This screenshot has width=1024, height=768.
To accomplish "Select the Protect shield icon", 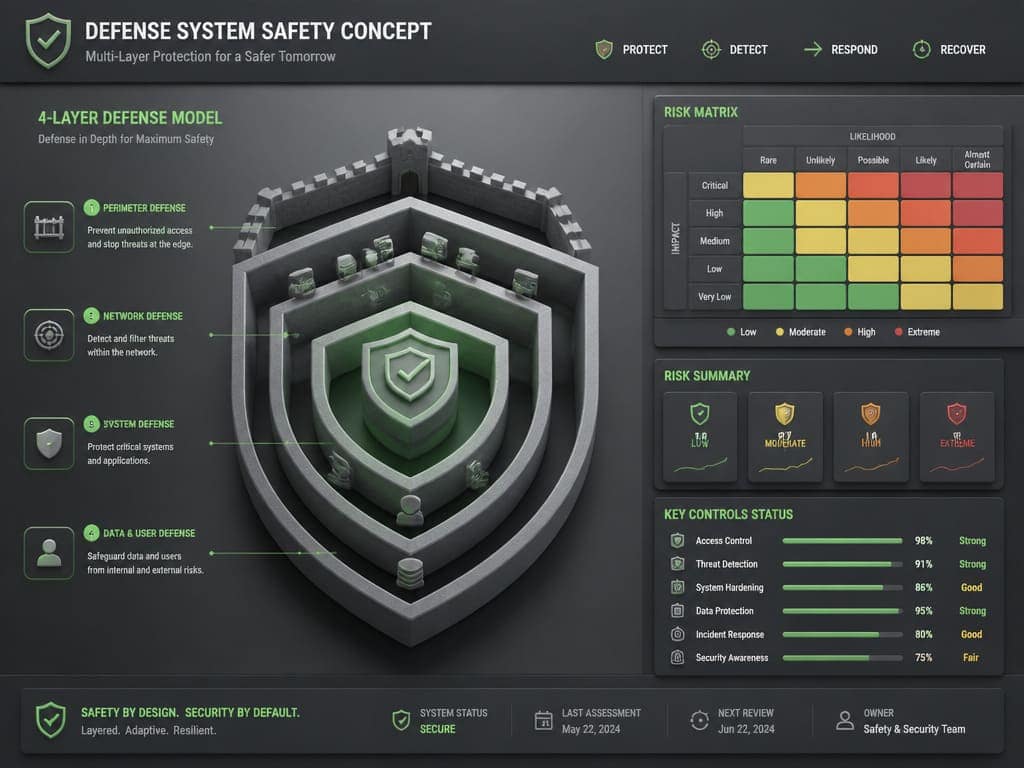I will tap(604, 50).
